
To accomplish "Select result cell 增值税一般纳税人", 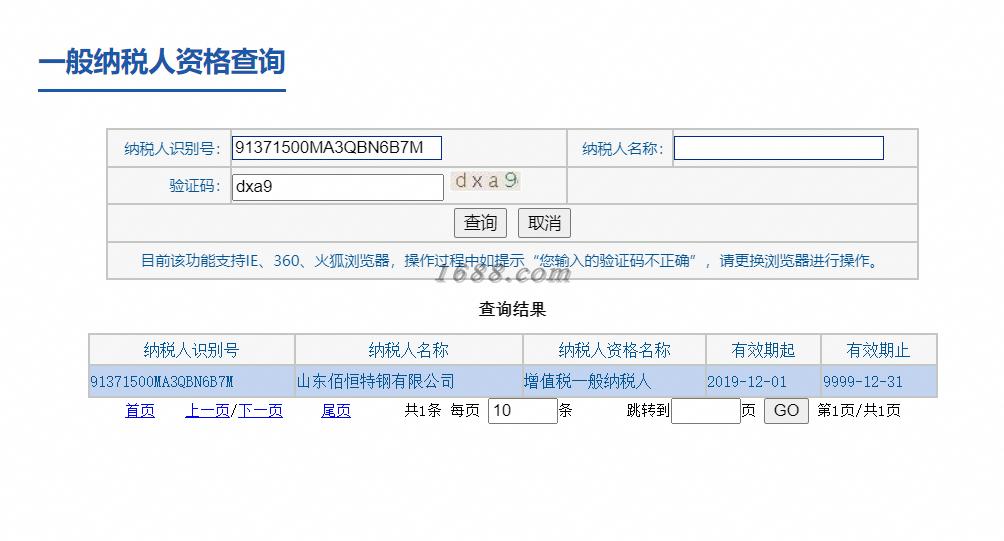I will [x=614, y=382].
